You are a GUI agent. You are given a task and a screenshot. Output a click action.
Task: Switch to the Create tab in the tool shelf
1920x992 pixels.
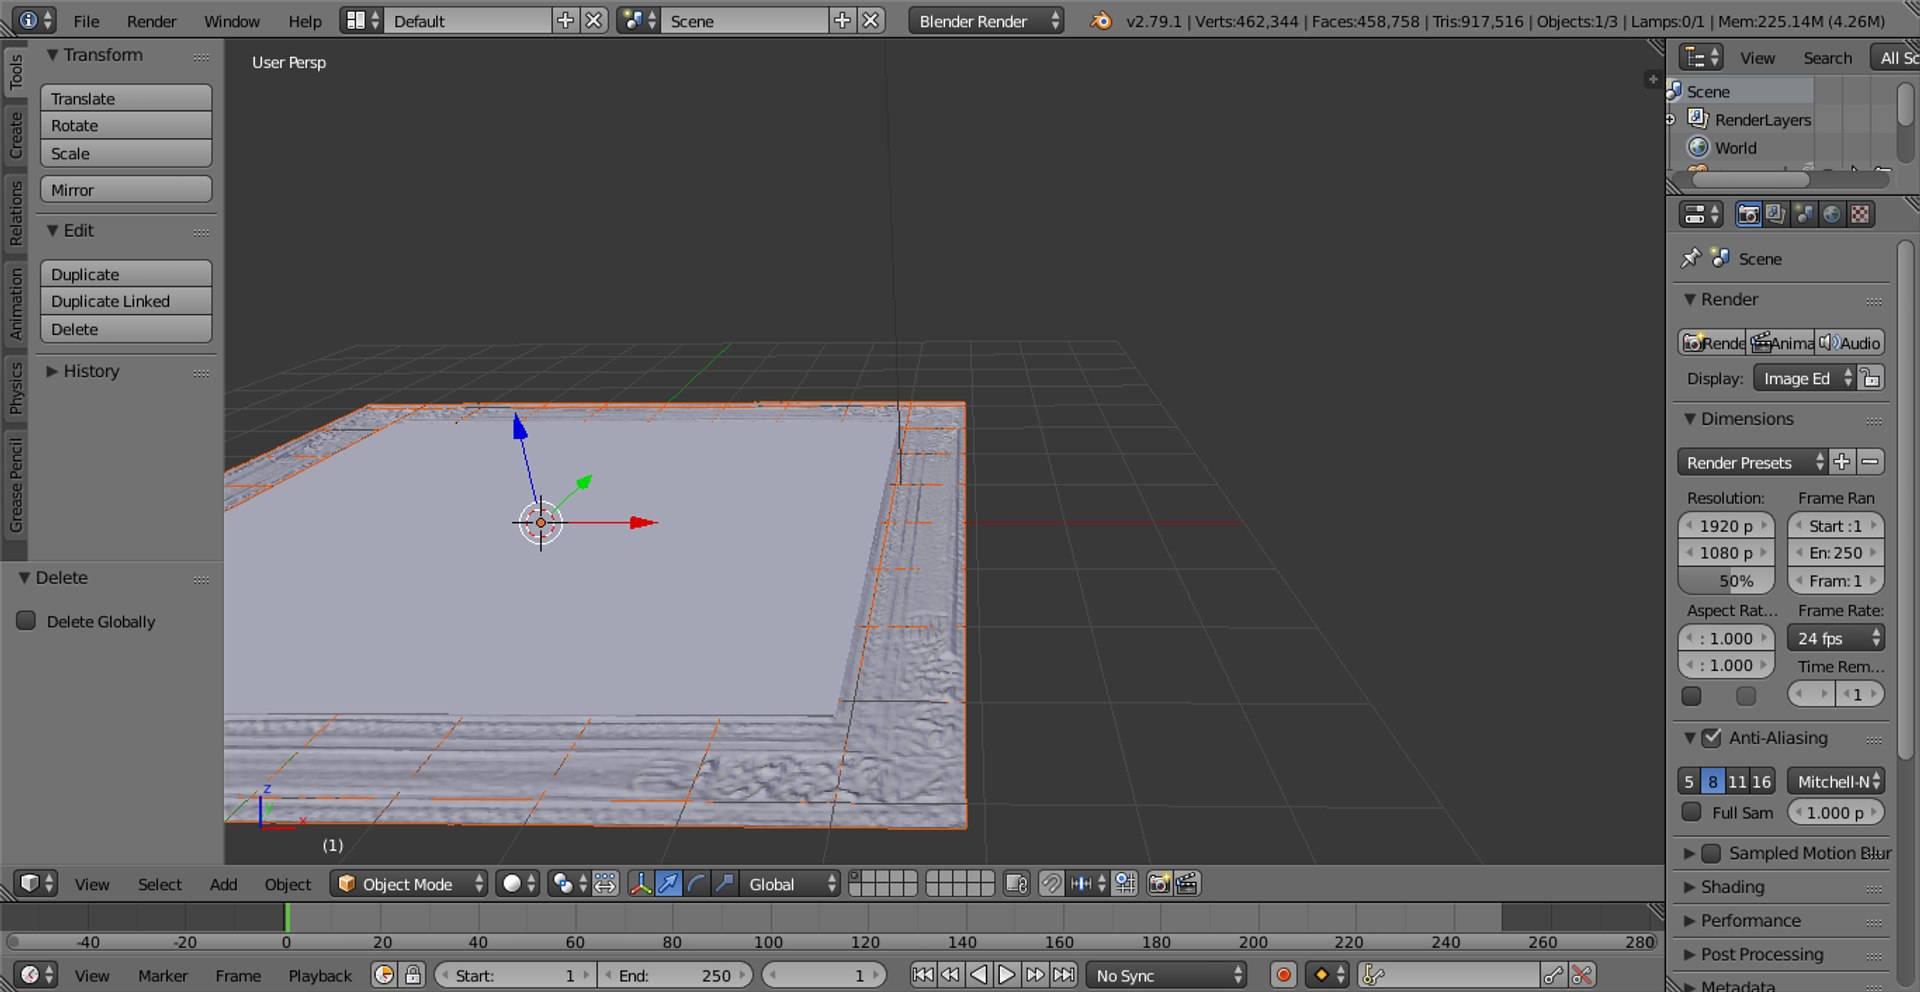[x=15, y=135]
